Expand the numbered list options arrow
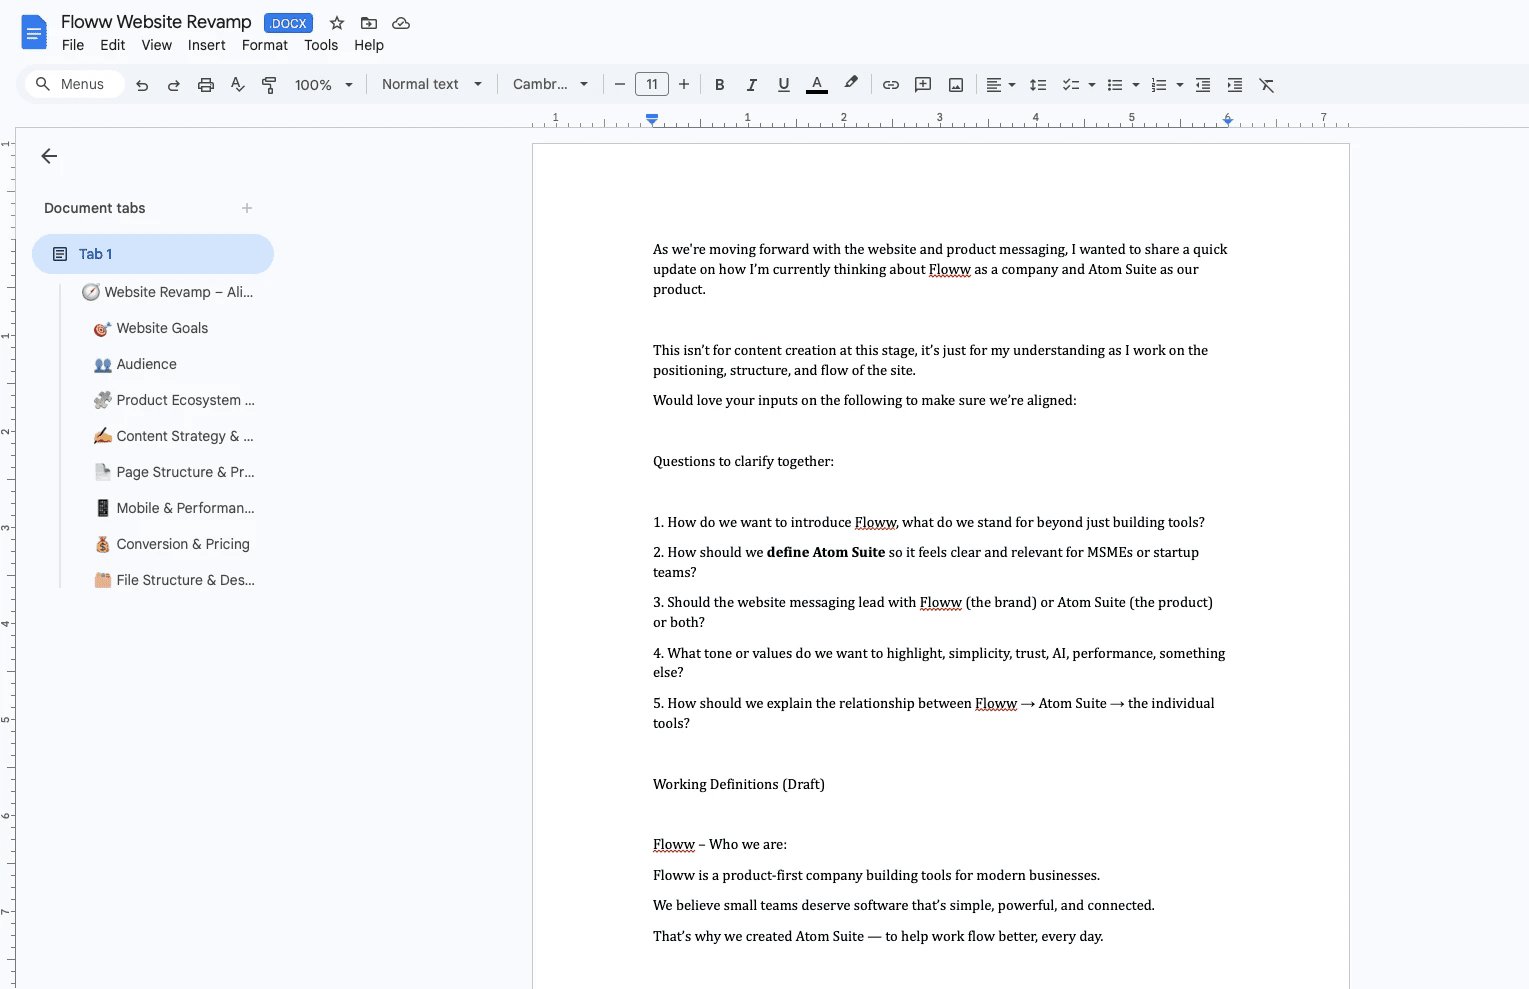Screen dimensions: 1529x989 1180,85
